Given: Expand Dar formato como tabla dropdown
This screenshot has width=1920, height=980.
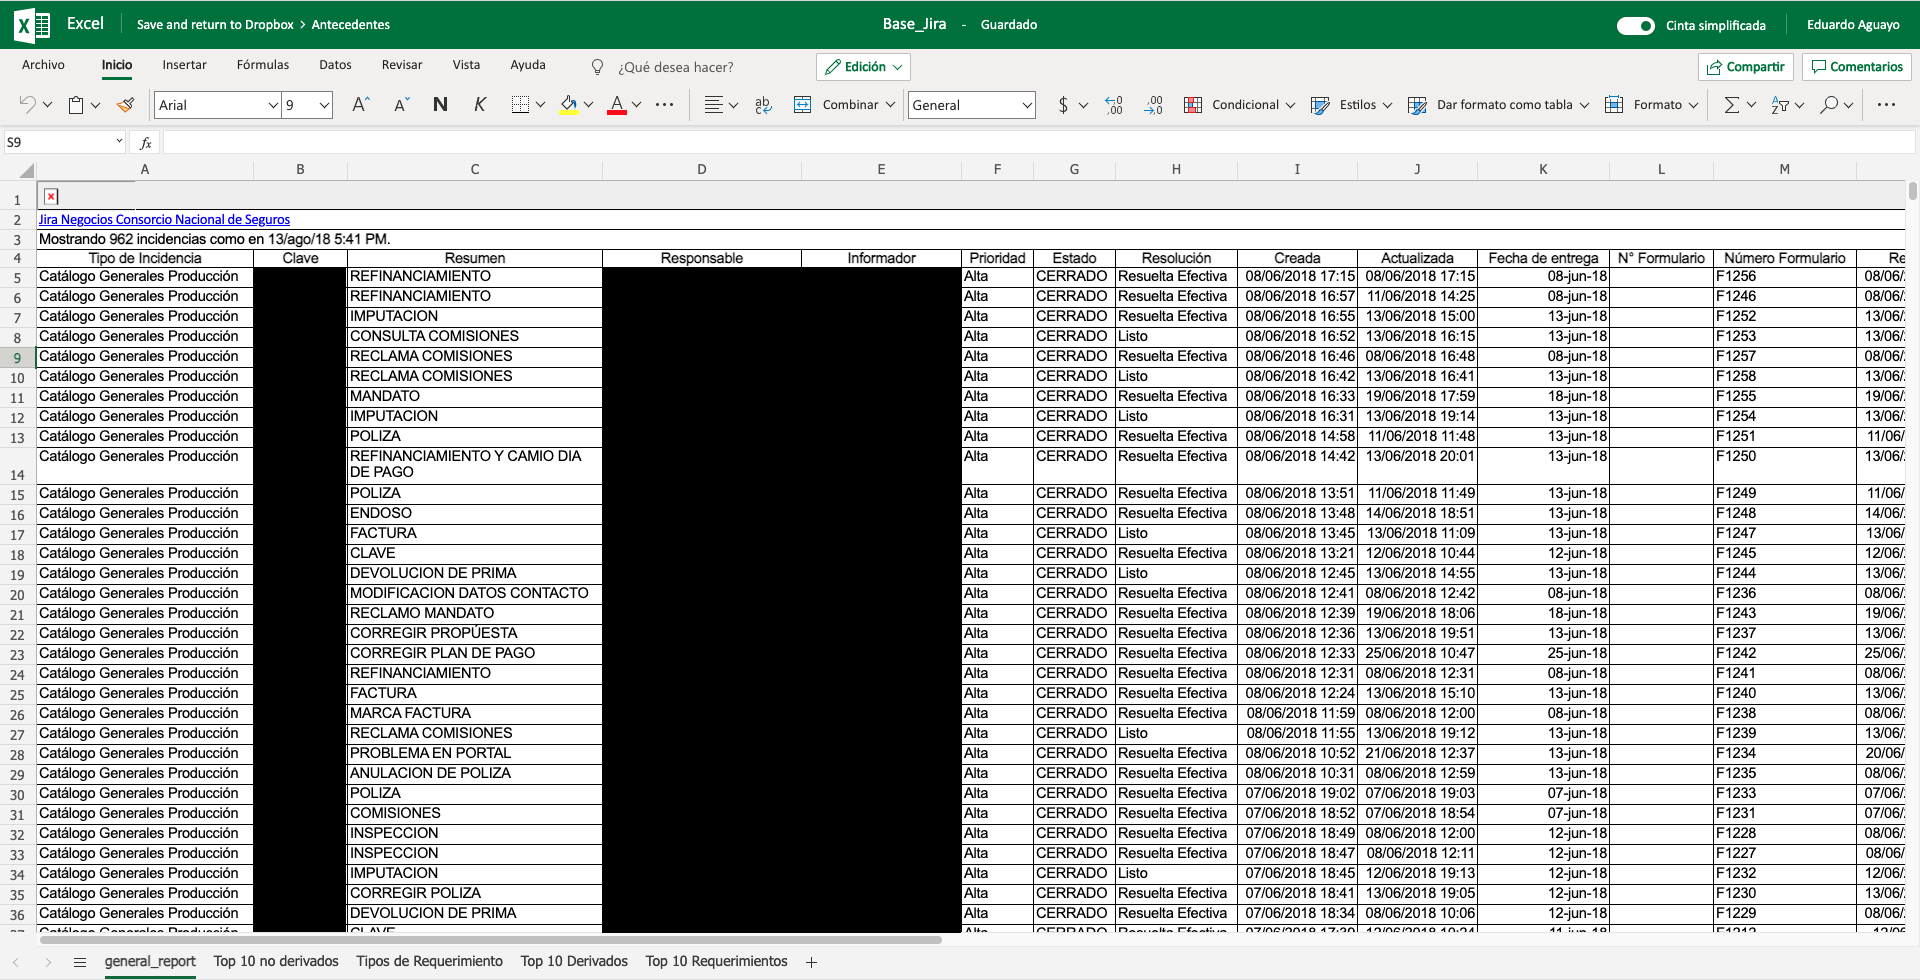Looking at the screenshot, I should [x=1584, y=104].
